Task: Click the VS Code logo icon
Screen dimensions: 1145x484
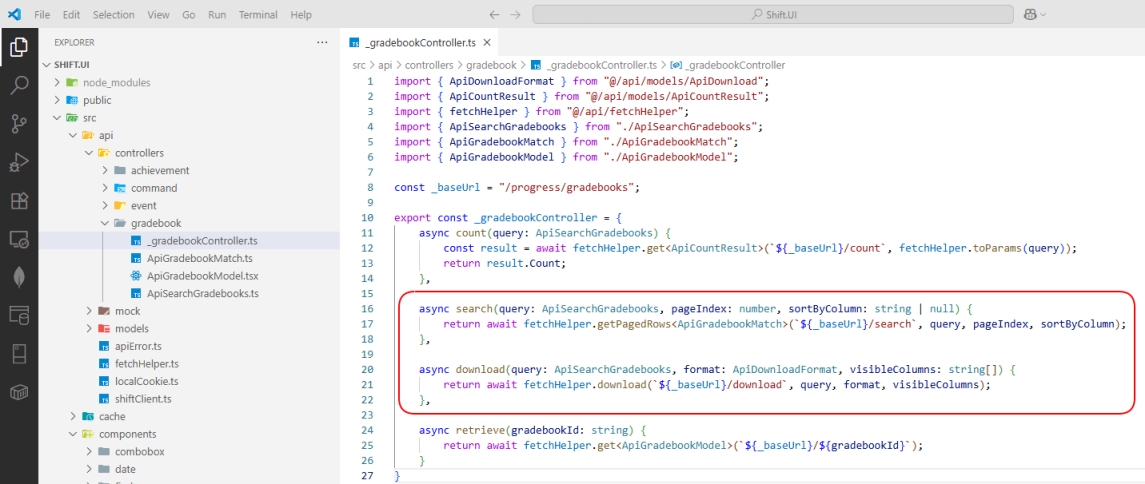Action: pyautogui.click(x=14, y=14)
